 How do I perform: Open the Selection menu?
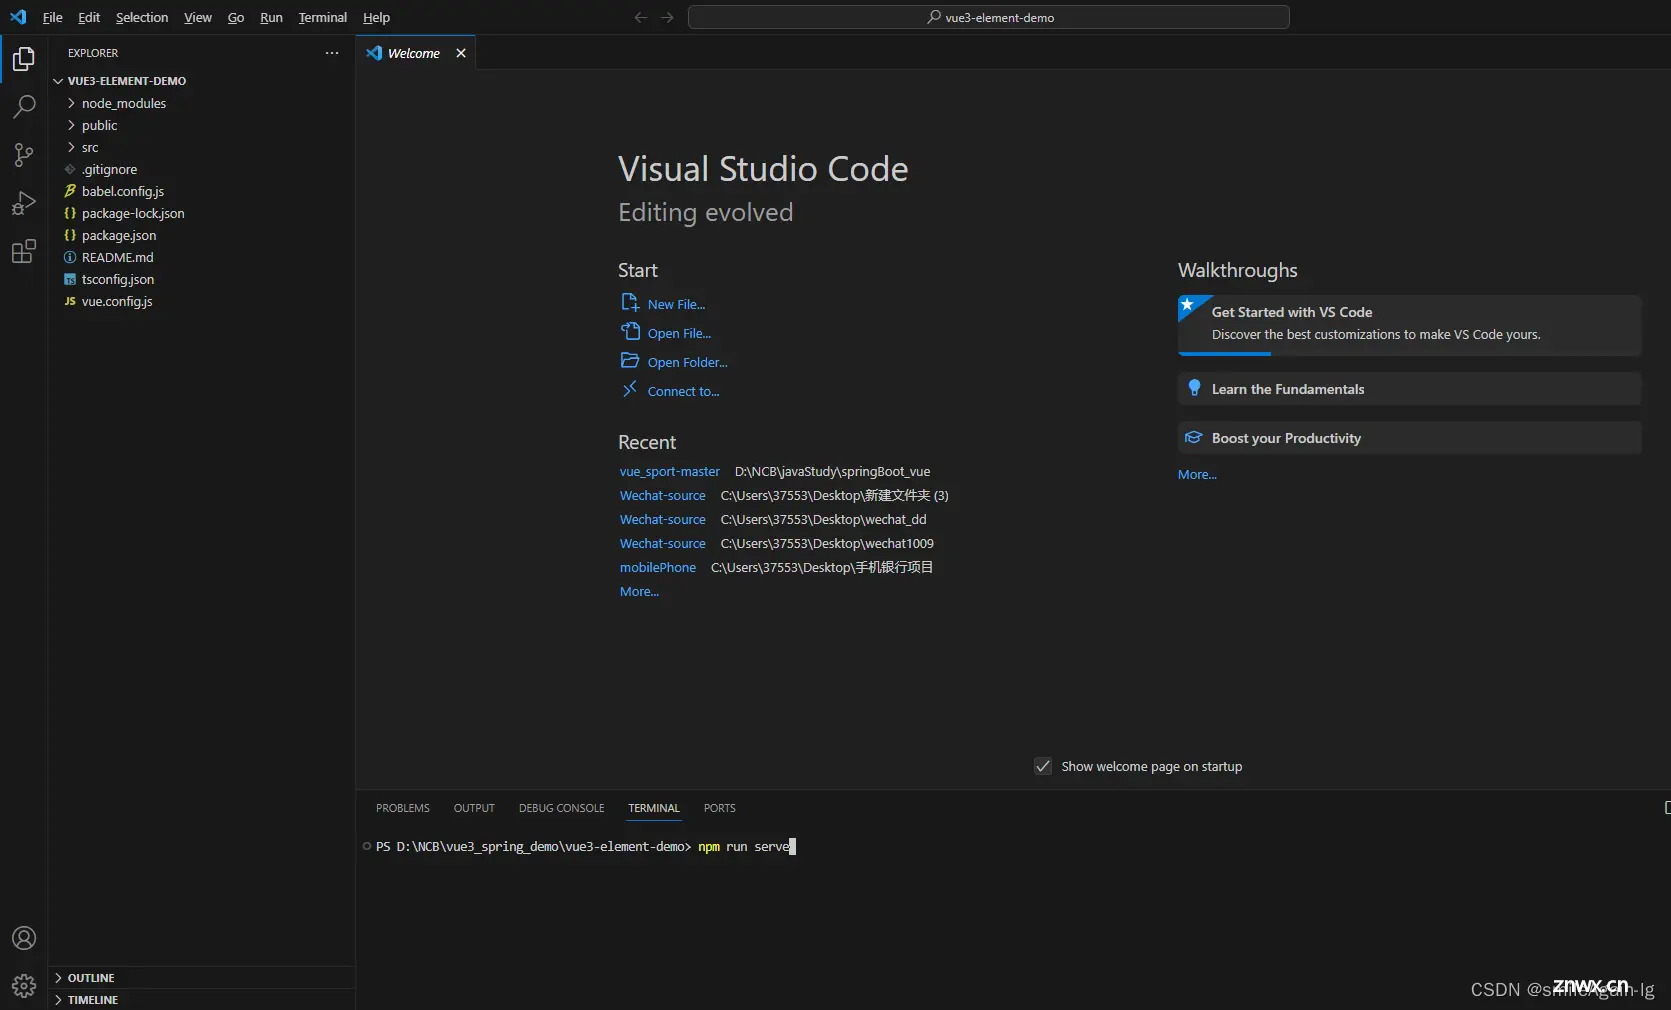point(142,17)
